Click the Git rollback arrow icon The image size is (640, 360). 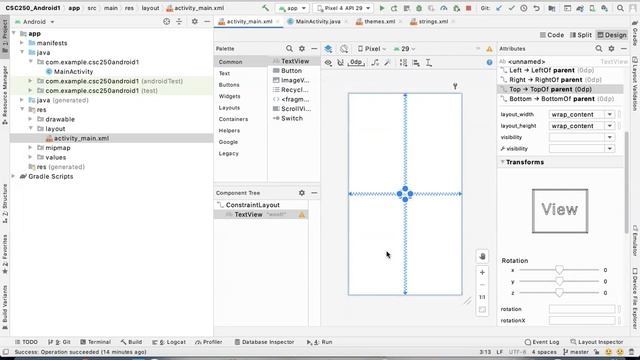[536, 8]
